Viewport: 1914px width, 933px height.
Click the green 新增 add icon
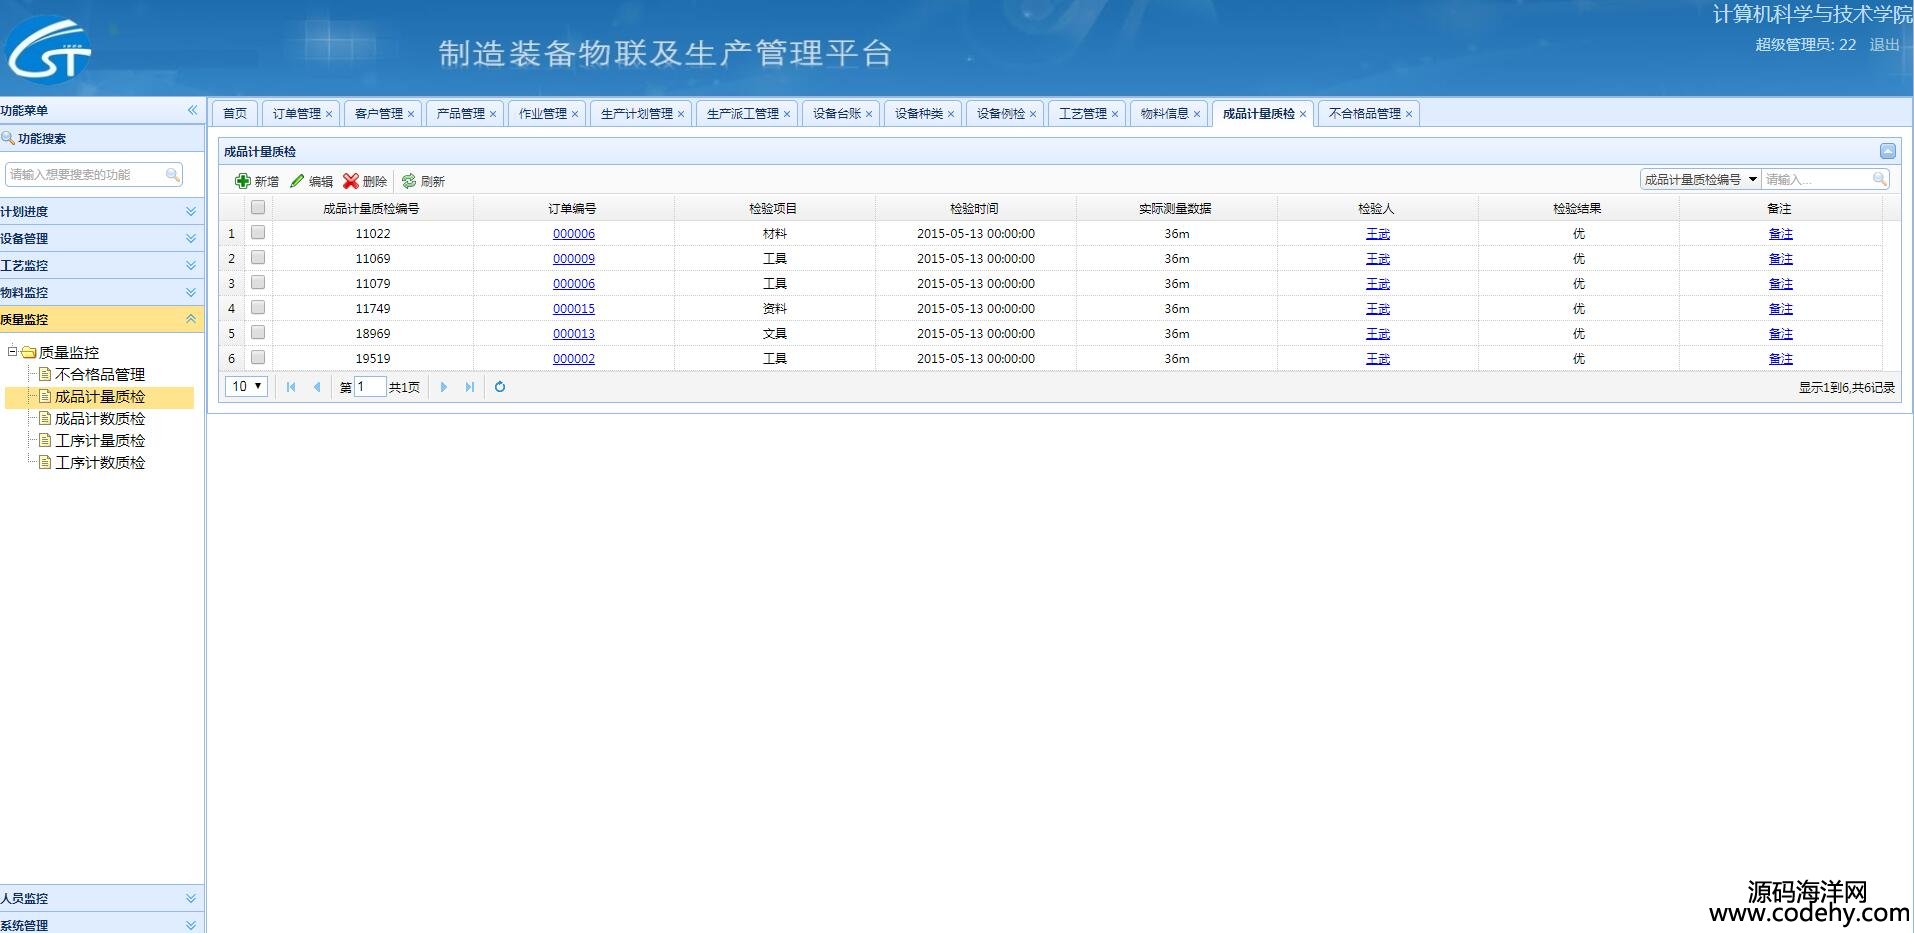coord(243,181)
